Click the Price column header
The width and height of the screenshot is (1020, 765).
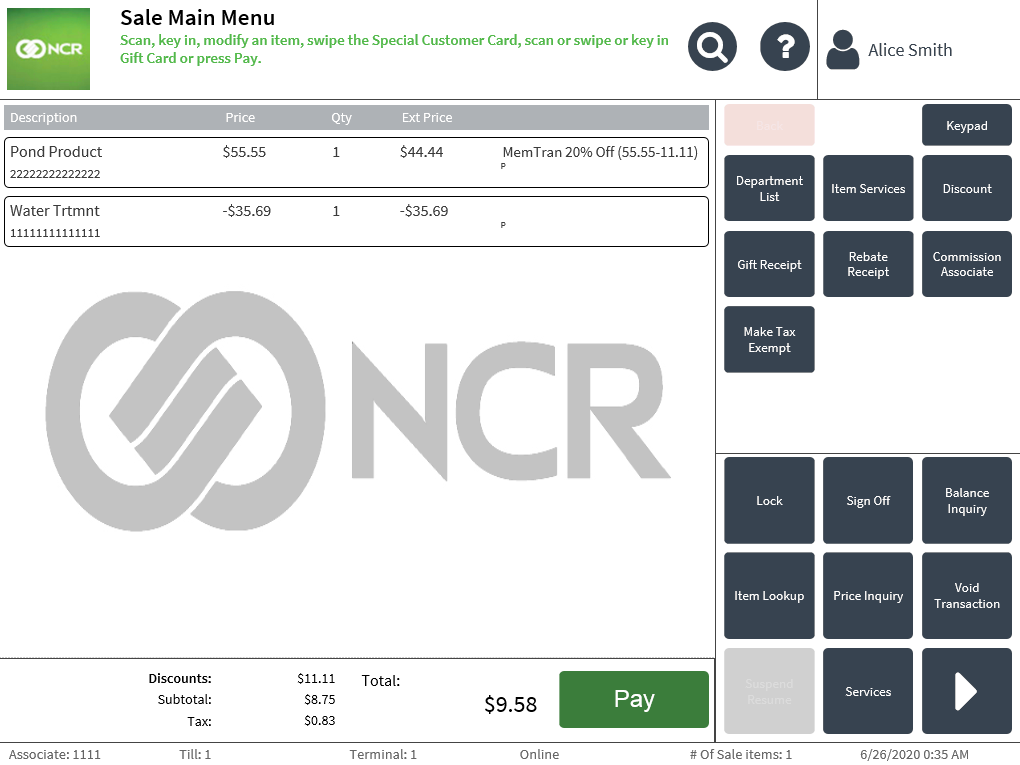(x=240, y=118)
